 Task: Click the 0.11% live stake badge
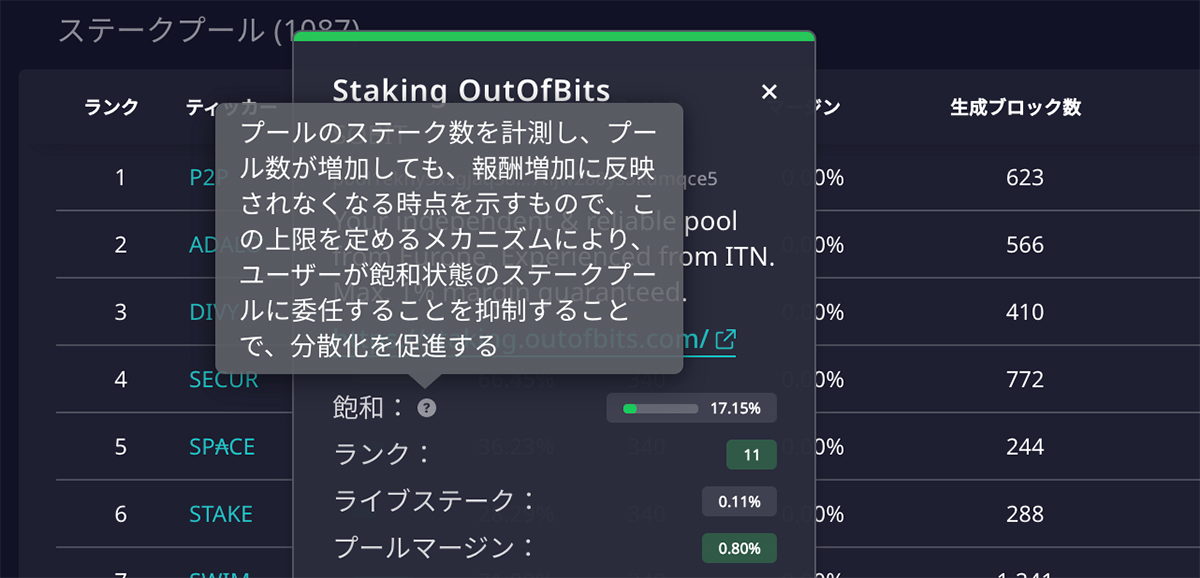coord(739,502)
